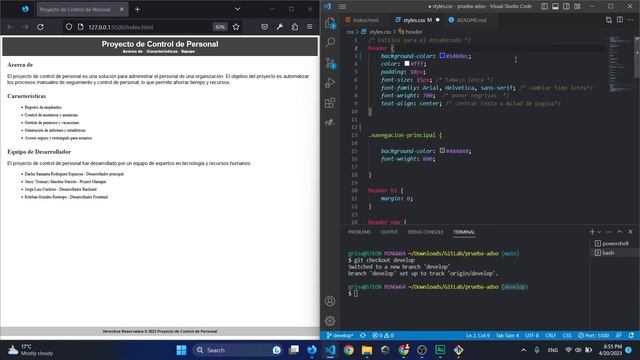The width and height of the screenshot is (640, 360).
Task: Open Firefox developer tools wrench icon
Action: pyautogui.click(x=280, y=27)
